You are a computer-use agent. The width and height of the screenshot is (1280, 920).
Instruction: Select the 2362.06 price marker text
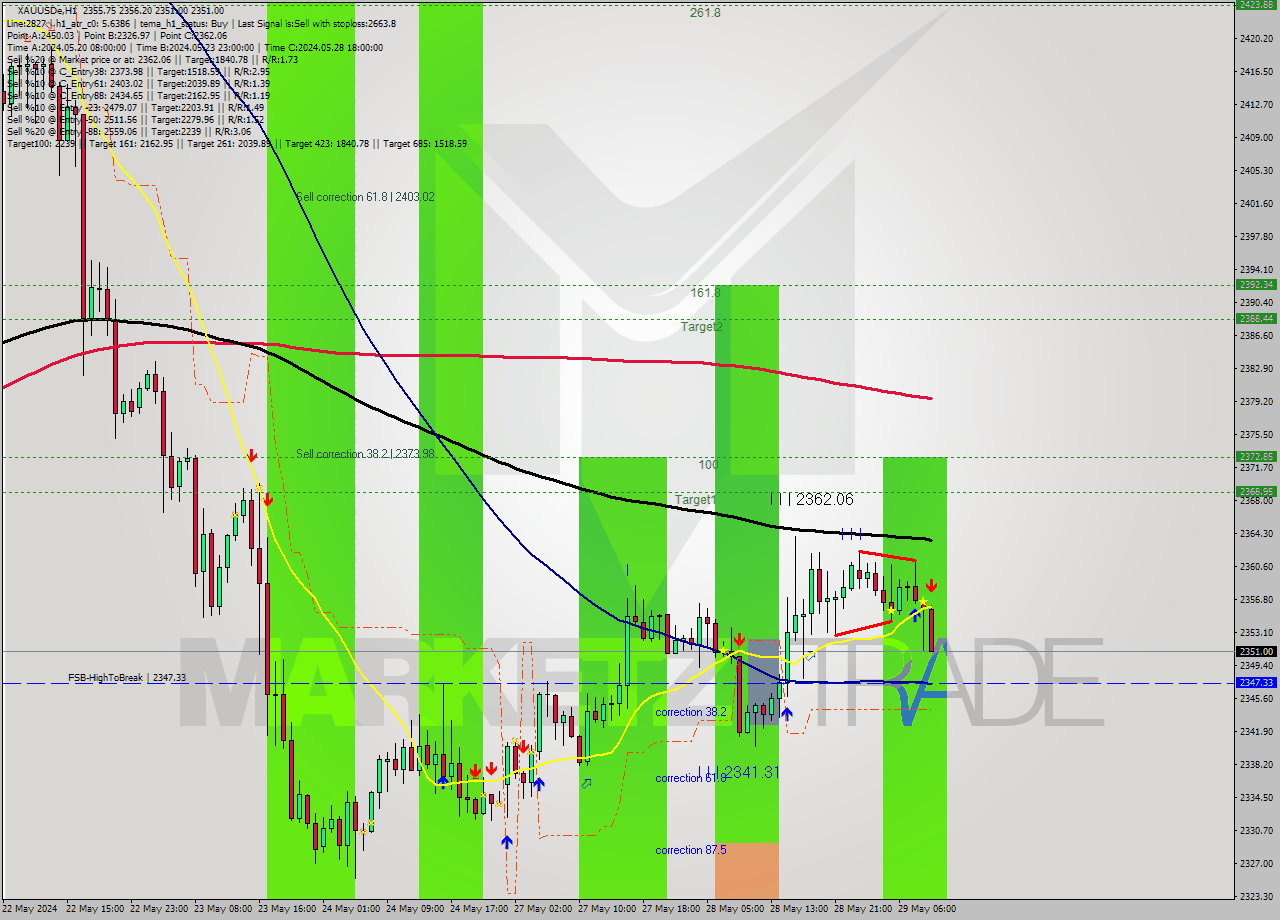824,499
